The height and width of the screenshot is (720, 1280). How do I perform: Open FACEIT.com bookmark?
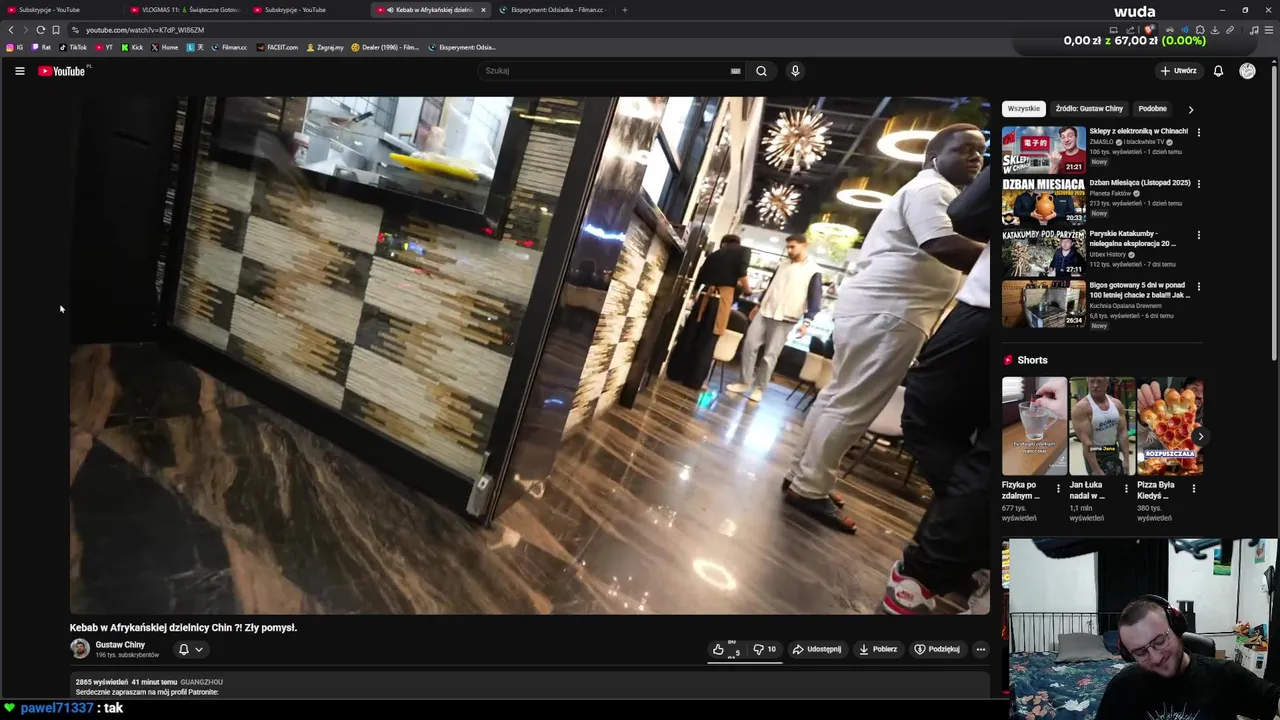pos(277,47)
